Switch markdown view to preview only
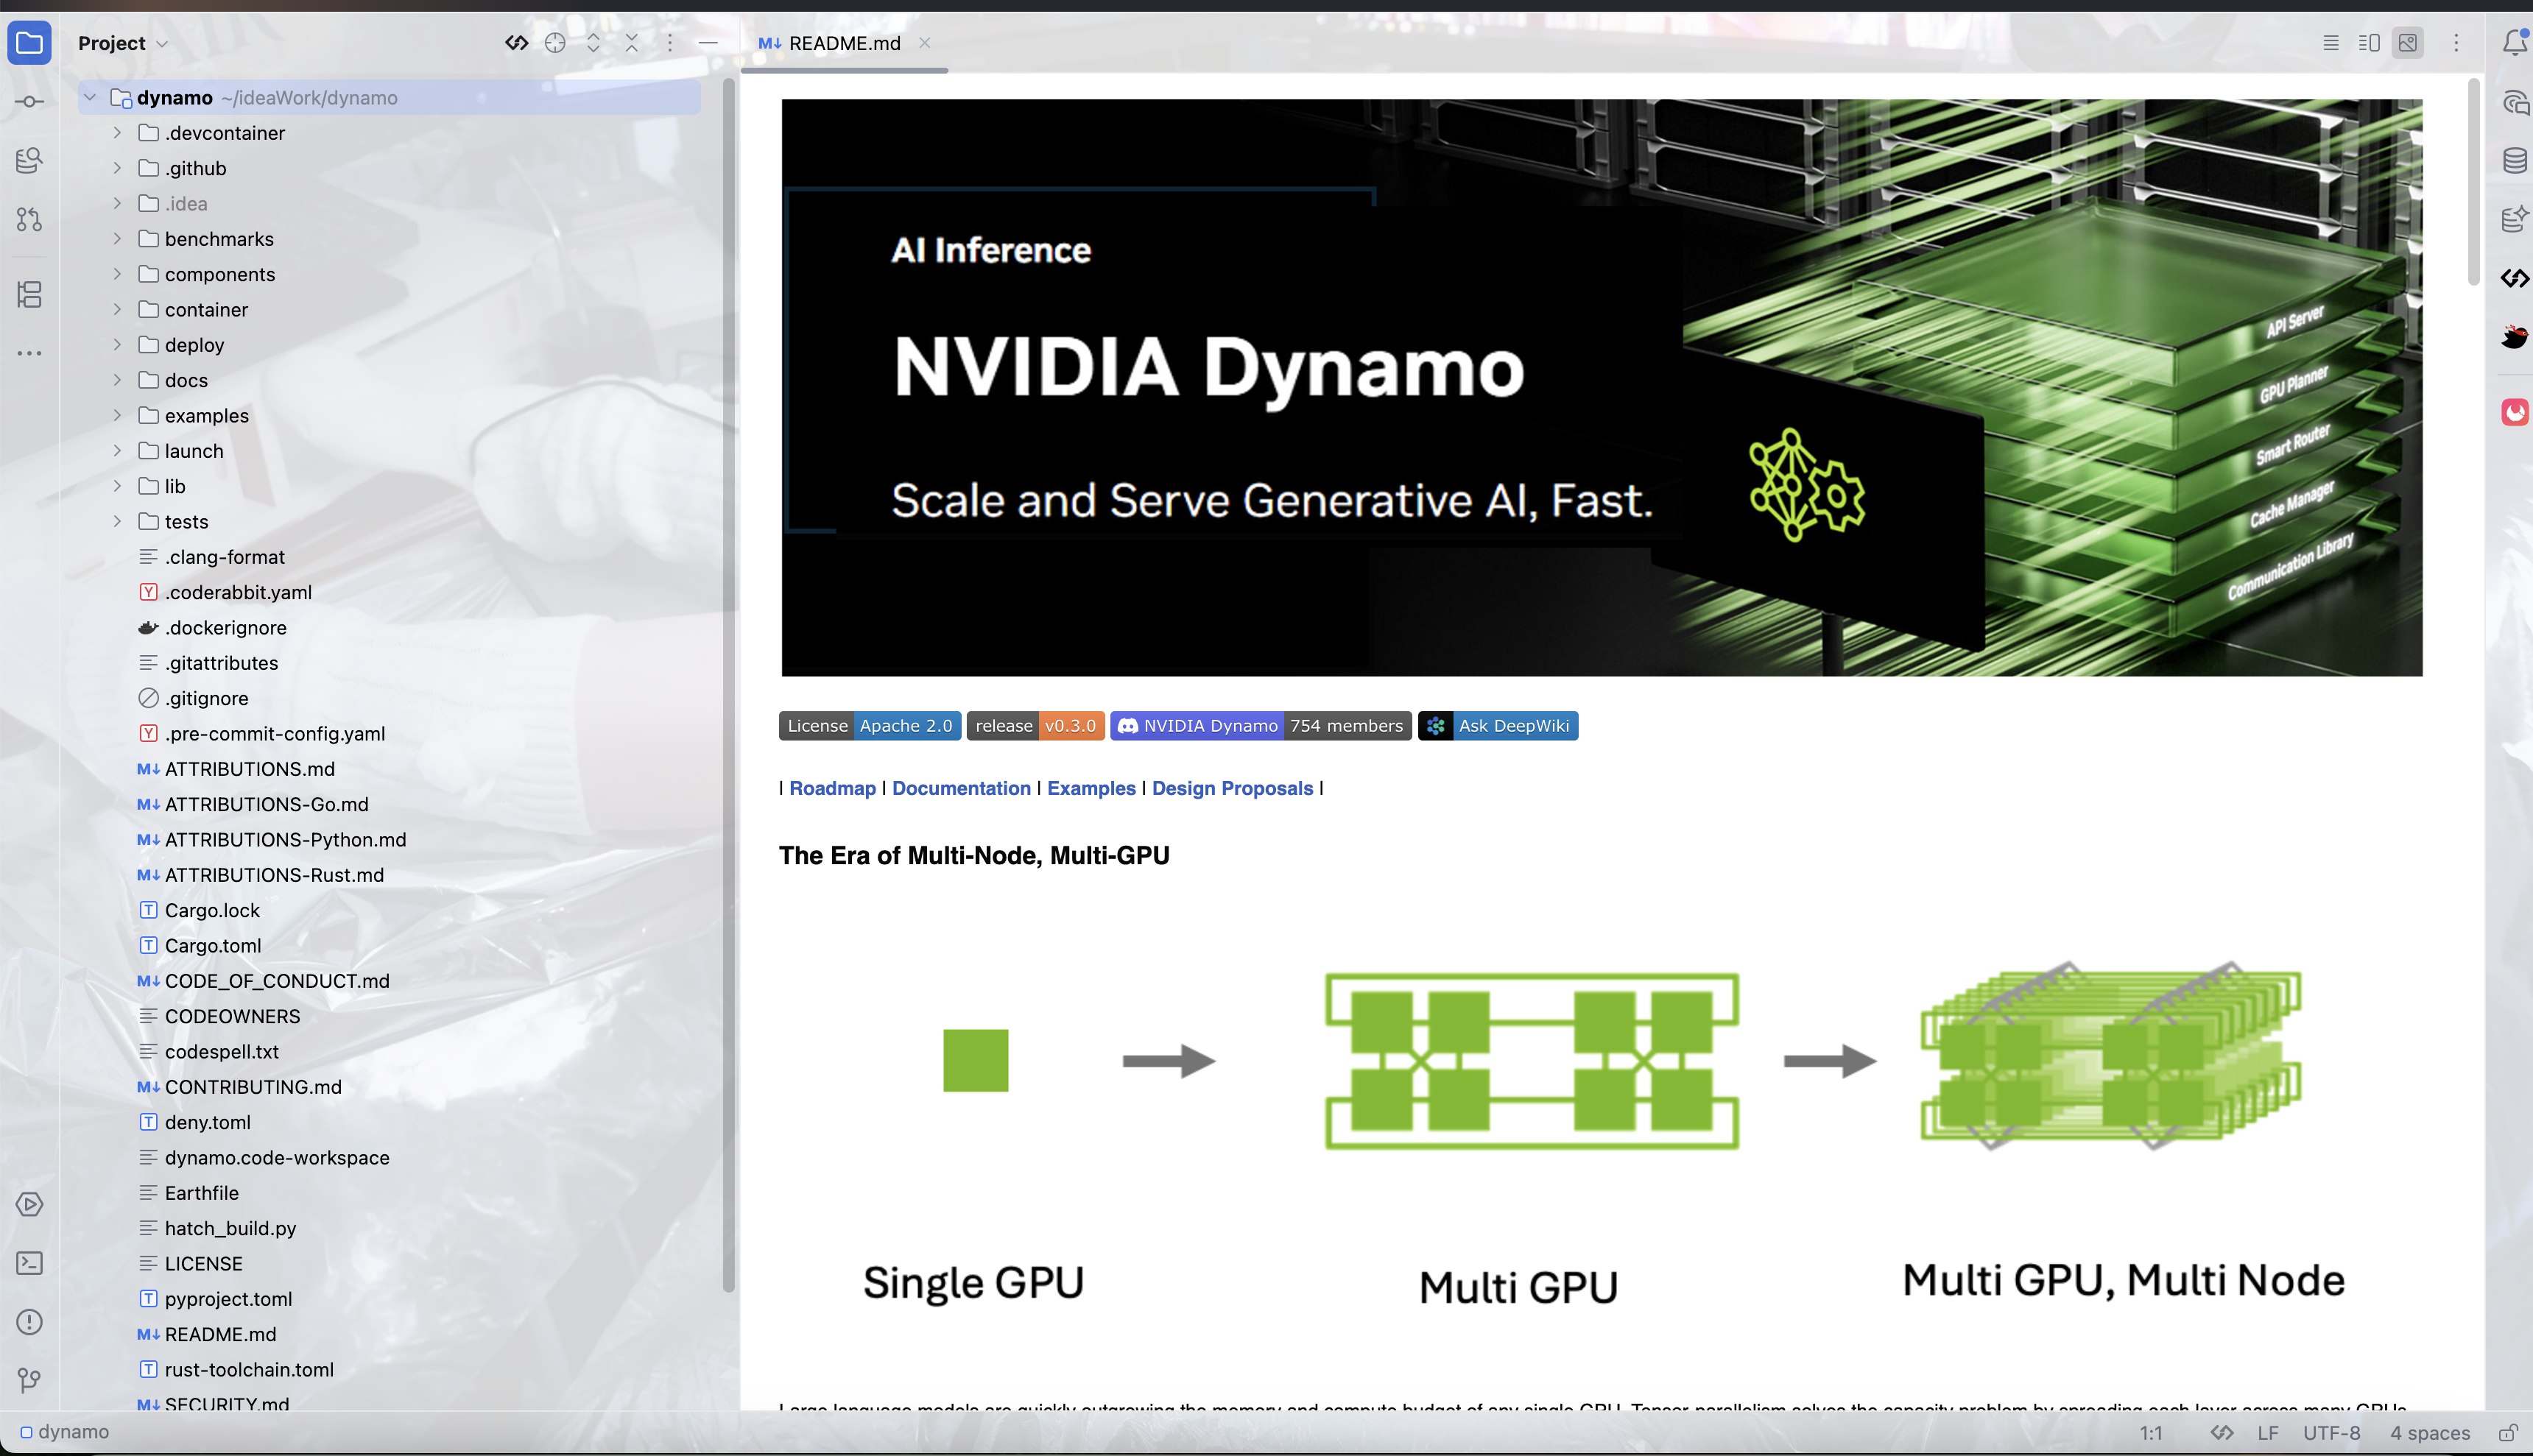The image size is (2533, 1456). [2408, 43]
